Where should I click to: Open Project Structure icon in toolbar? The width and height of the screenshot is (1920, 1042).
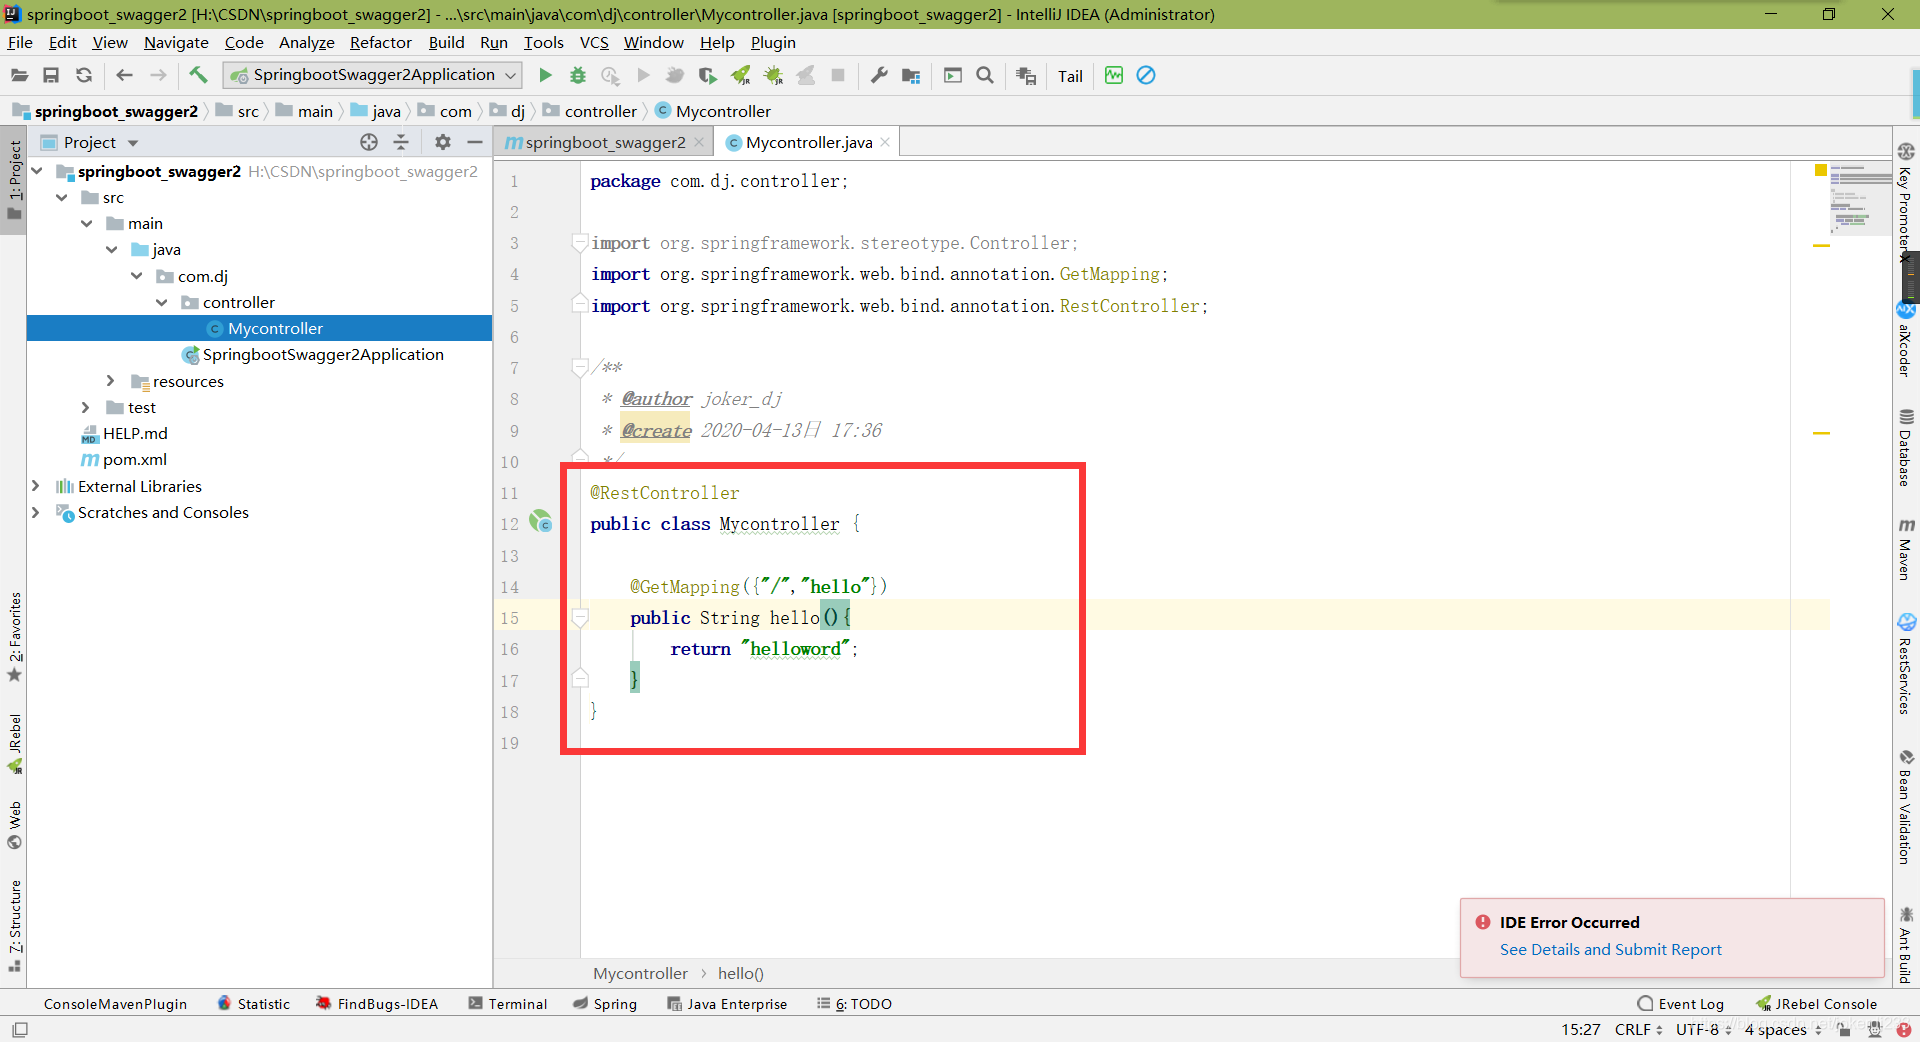(x=910, y=75)
